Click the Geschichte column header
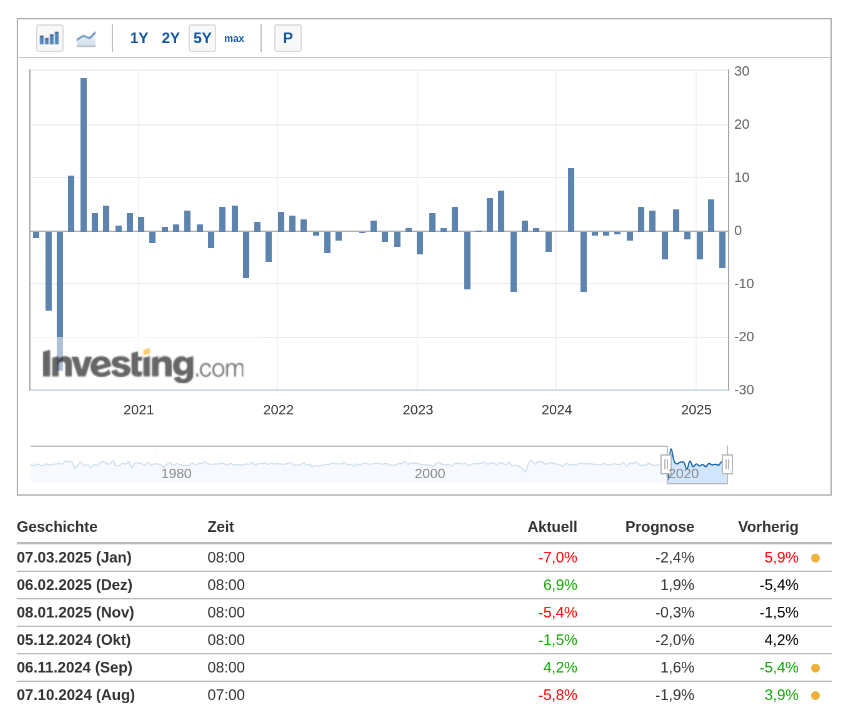The width and height of the screenshot is (845, 727). tap(57, 527)
